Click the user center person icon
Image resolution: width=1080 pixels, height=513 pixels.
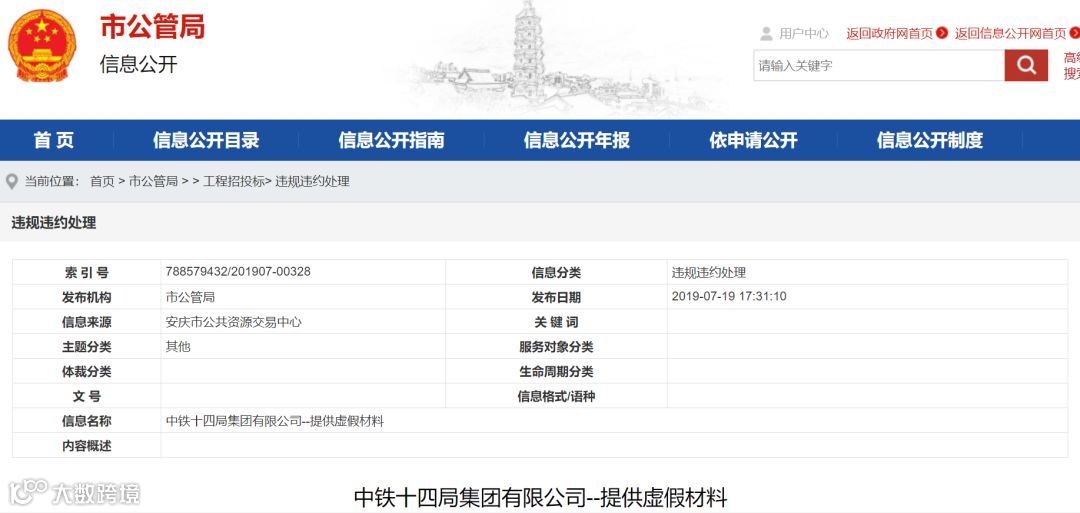click(x=766, y=33)
